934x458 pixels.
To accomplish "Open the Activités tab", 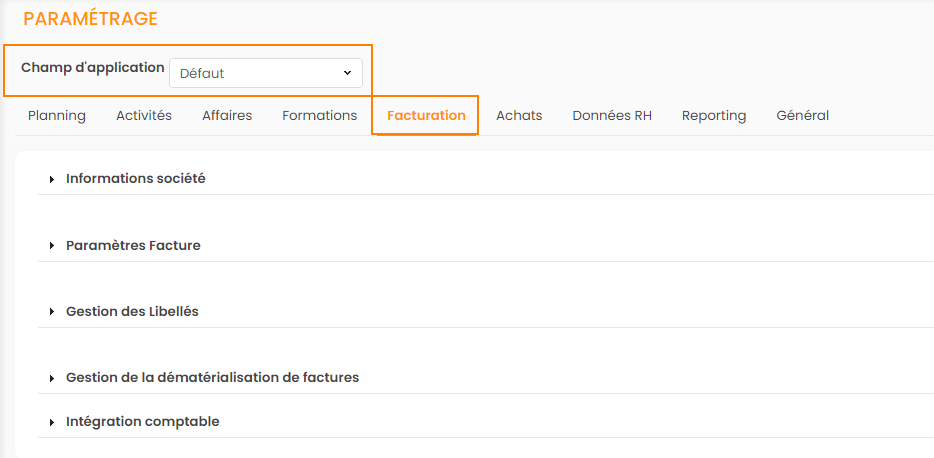I will coord(144,115).
